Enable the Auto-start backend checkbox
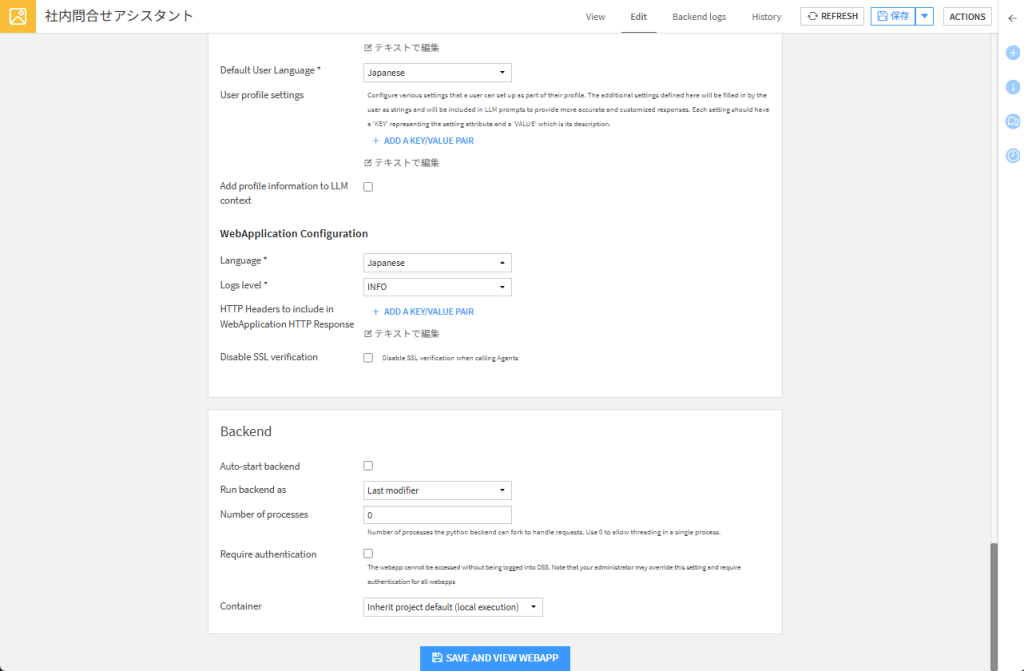Image resolution: width=1024 pixels, height=671 pixels. click(368, 466)
